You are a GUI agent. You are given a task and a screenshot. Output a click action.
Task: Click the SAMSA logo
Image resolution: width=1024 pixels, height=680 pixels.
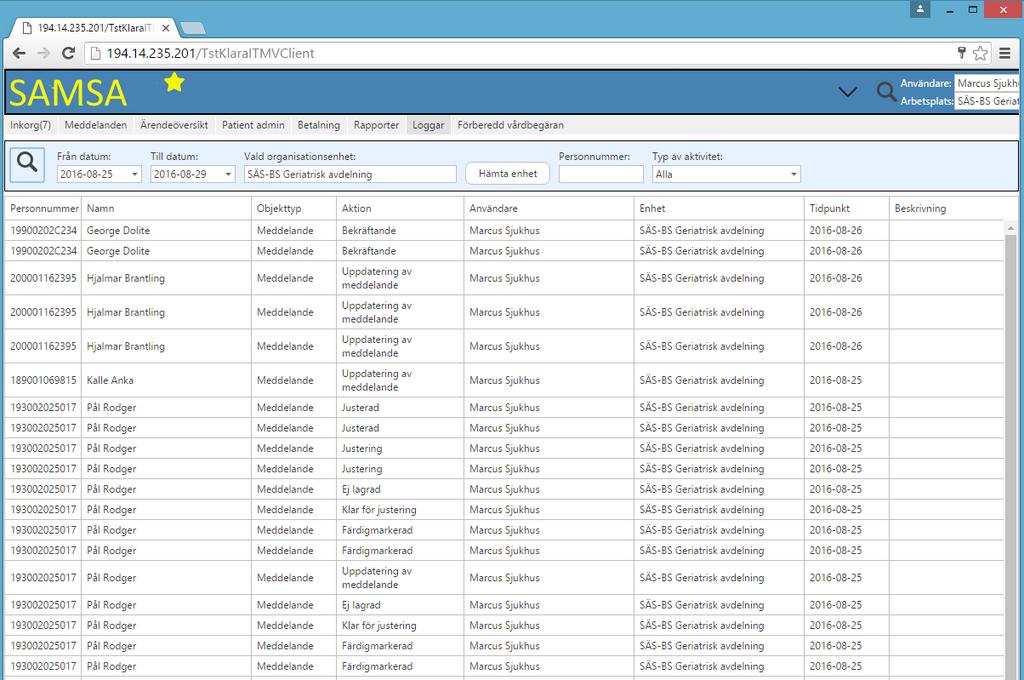(x=68, y=93)
